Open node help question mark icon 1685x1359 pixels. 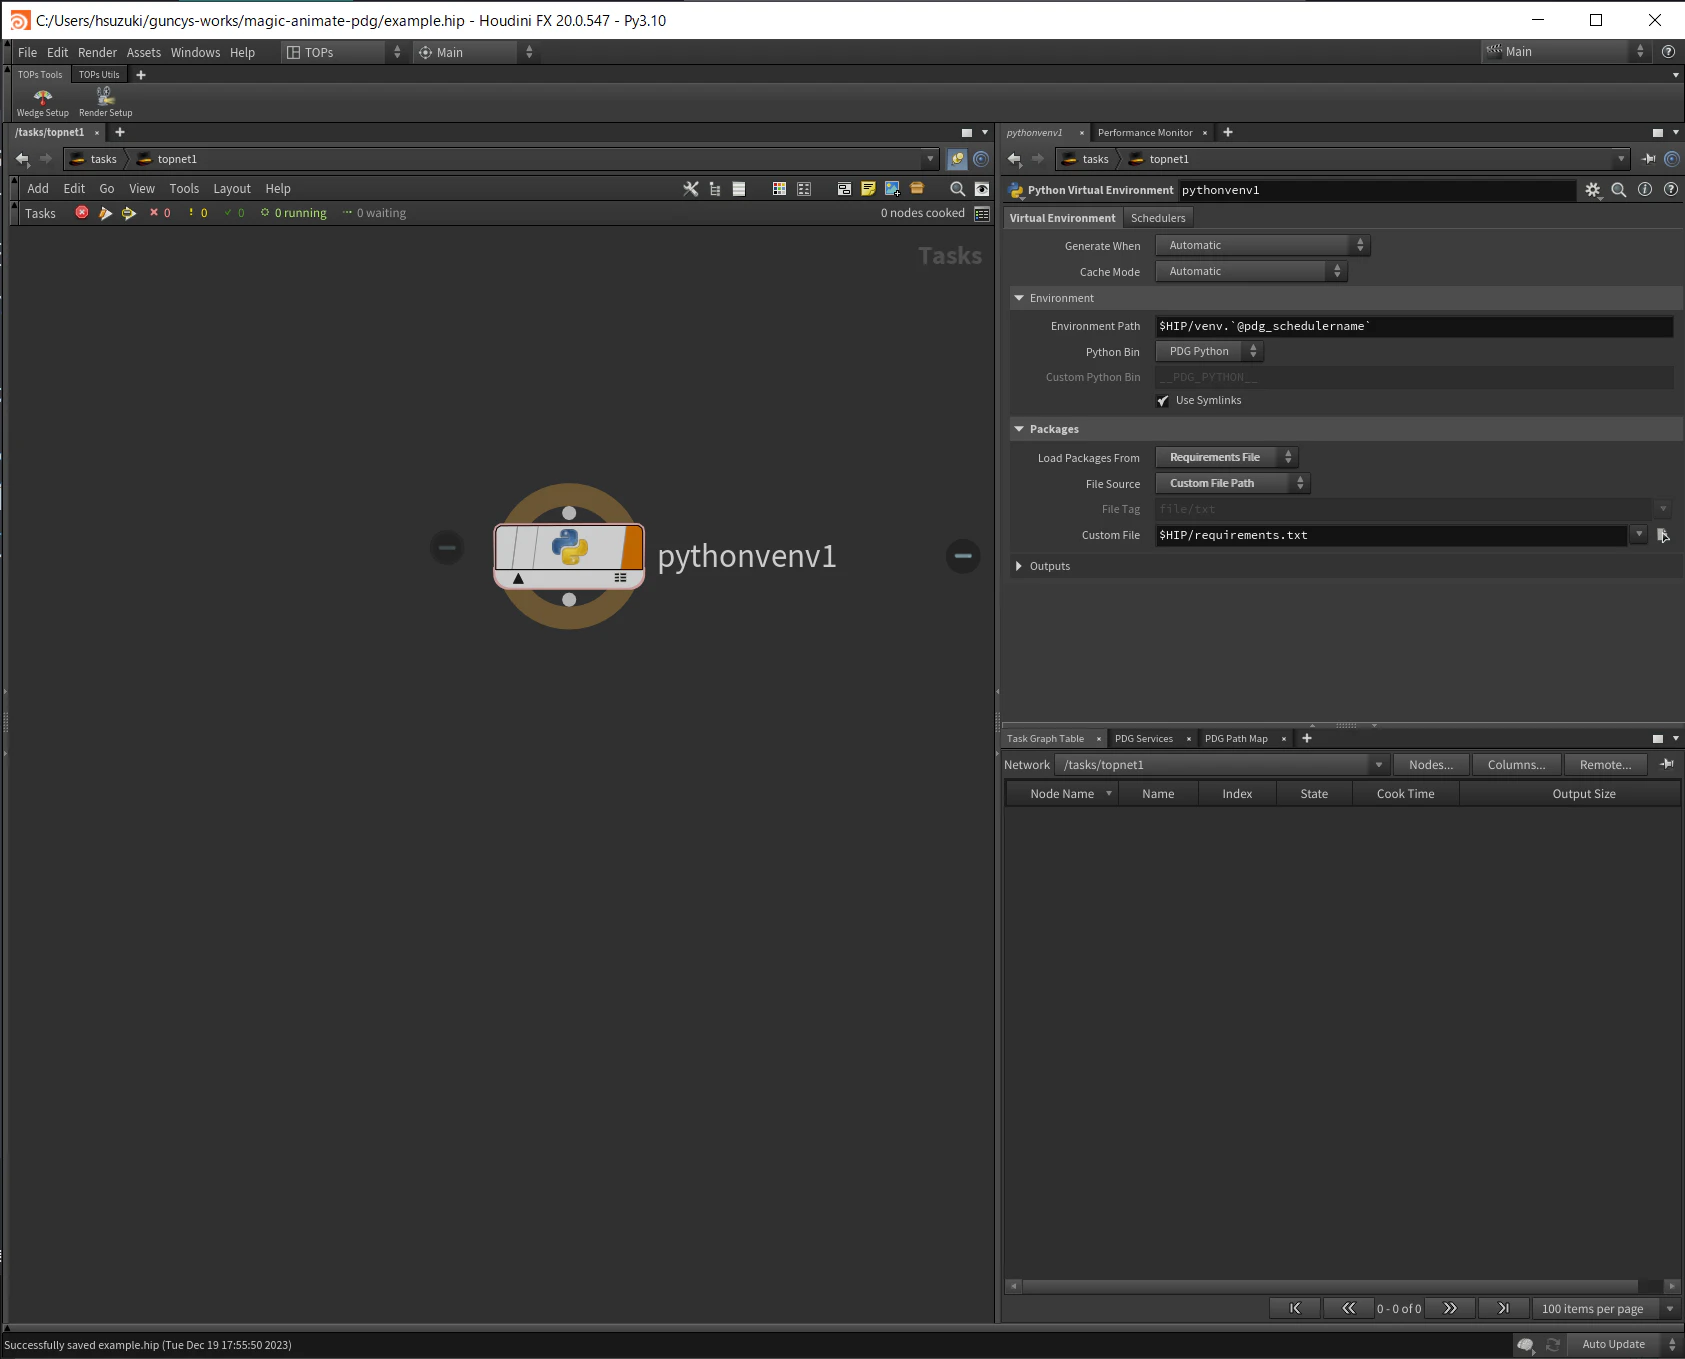click(1671, 190)
